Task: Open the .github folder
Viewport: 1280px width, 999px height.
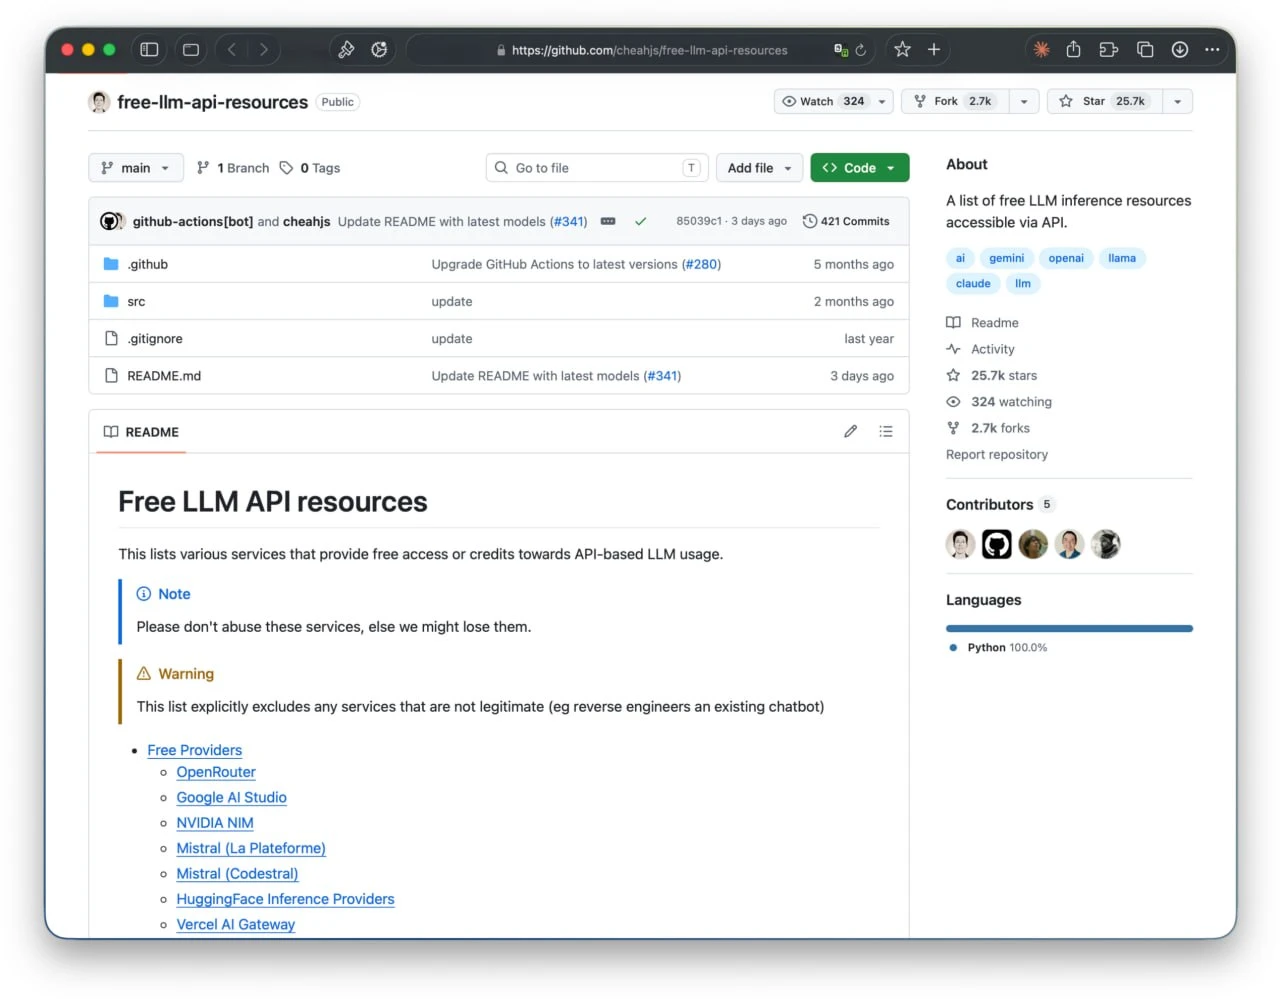Action: (147, 264)
